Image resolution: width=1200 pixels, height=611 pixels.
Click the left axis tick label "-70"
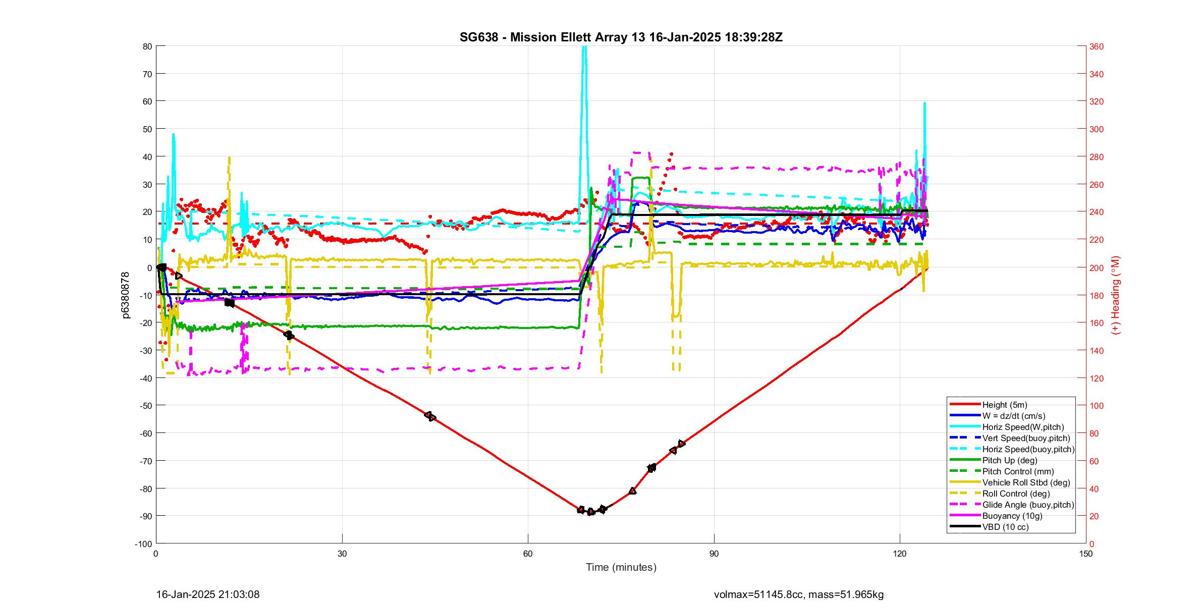coord(145,461)
